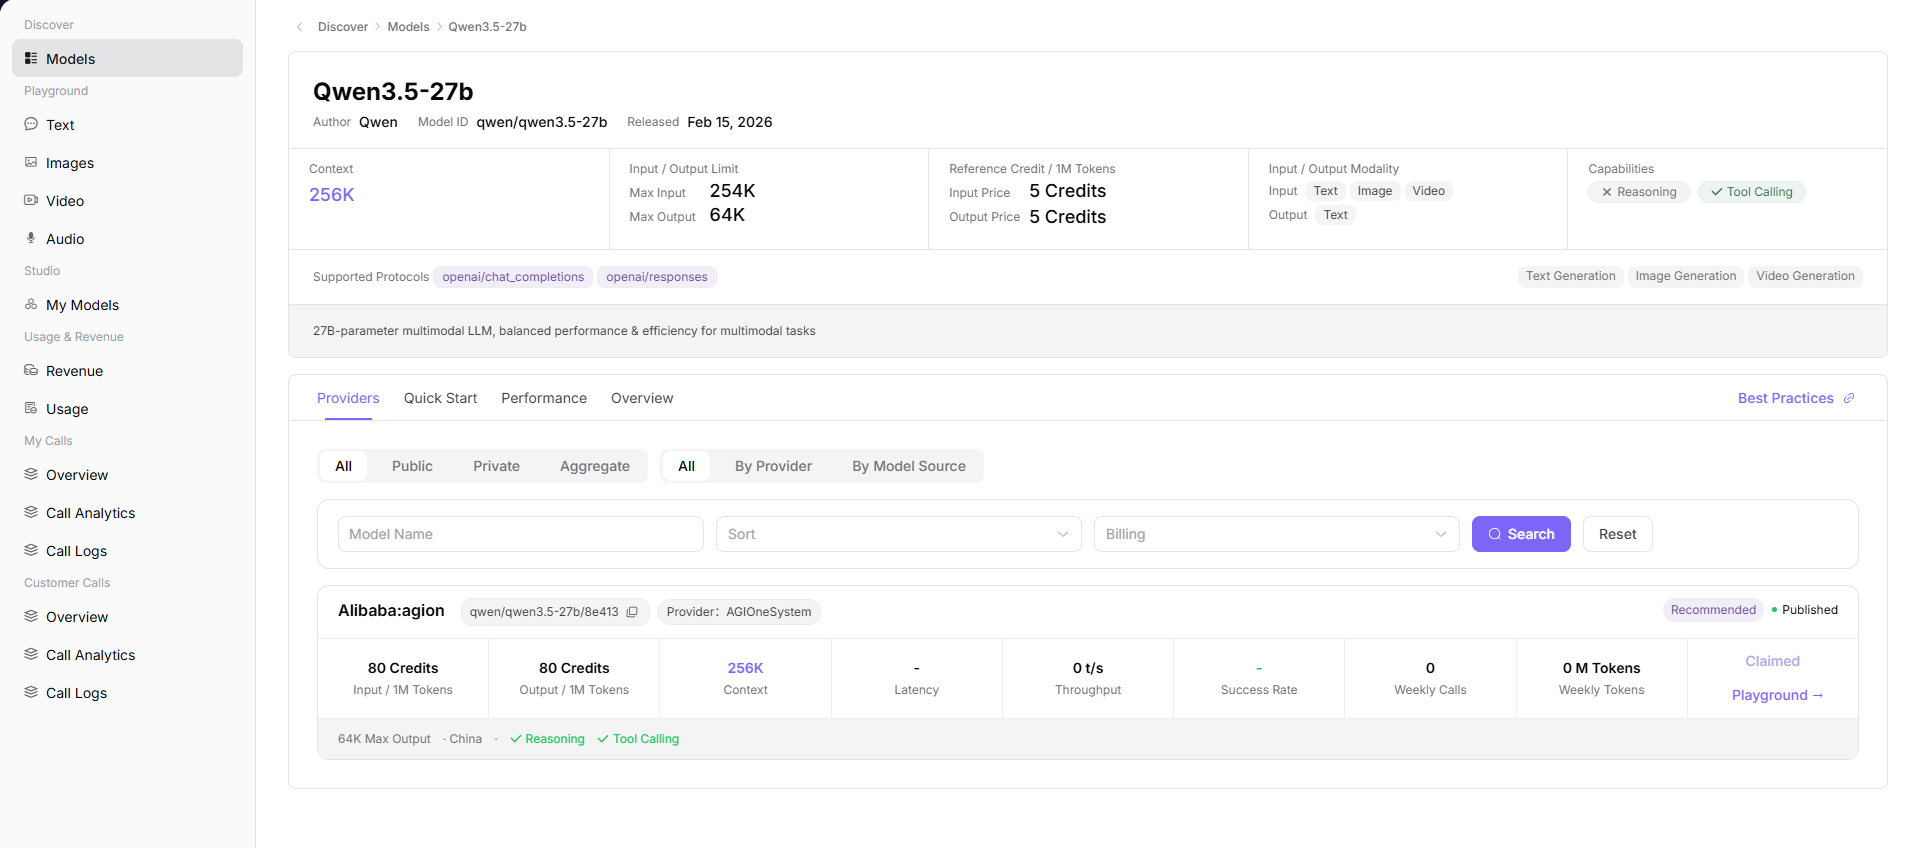Click the openai/chat_completions protocol tag
The image size is (1906, 848).
513,277
